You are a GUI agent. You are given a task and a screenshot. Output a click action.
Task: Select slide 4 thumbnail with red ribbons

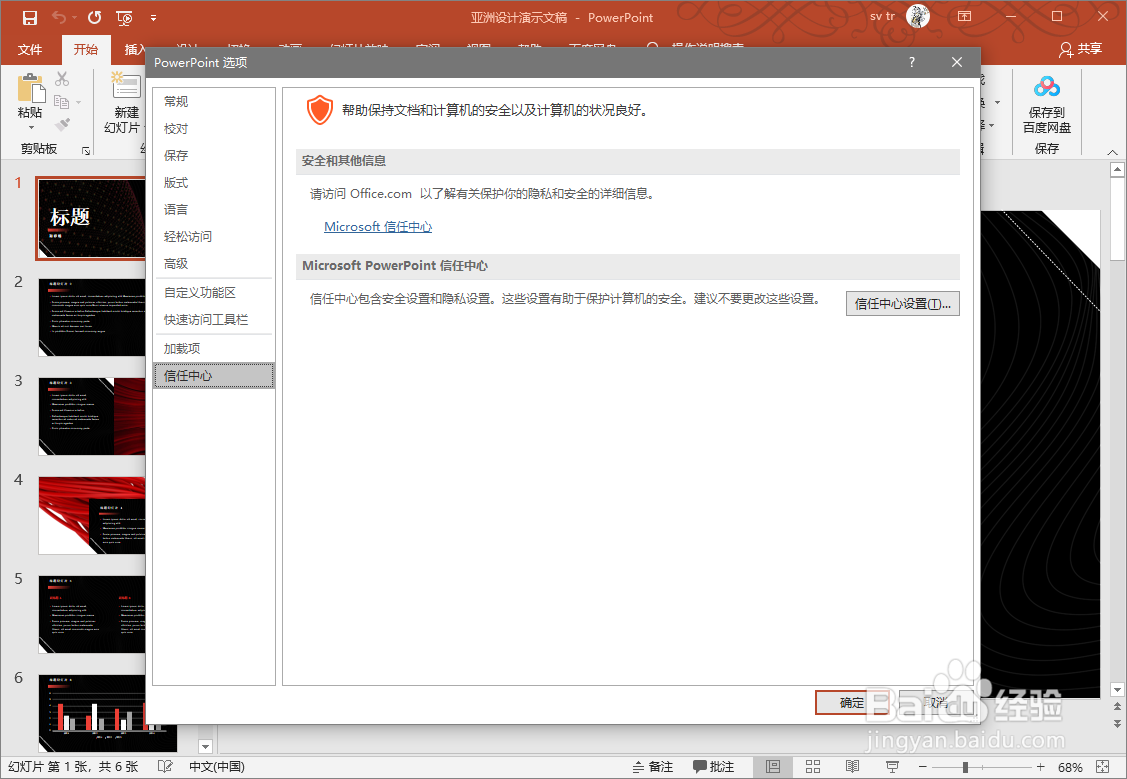tap(92, 515)
